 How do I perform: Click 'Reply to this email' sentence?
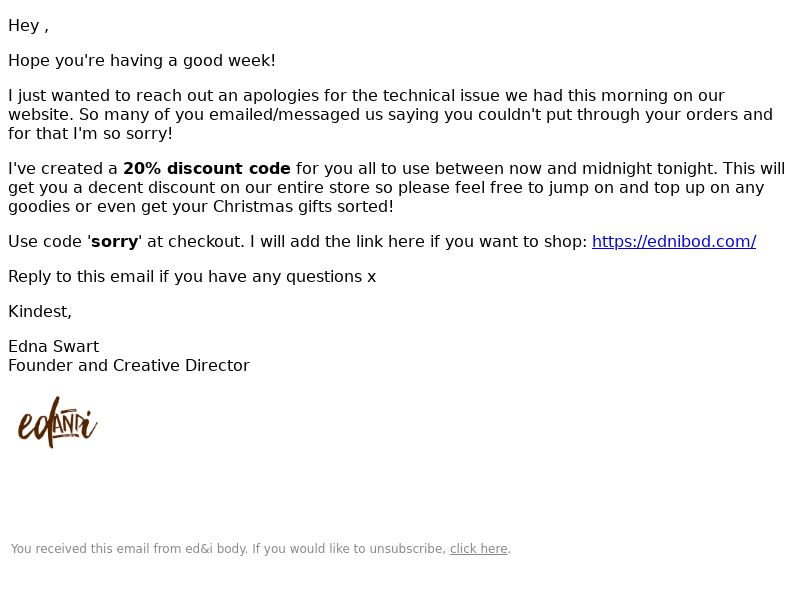pyautogui.click(x=192, y=277)
